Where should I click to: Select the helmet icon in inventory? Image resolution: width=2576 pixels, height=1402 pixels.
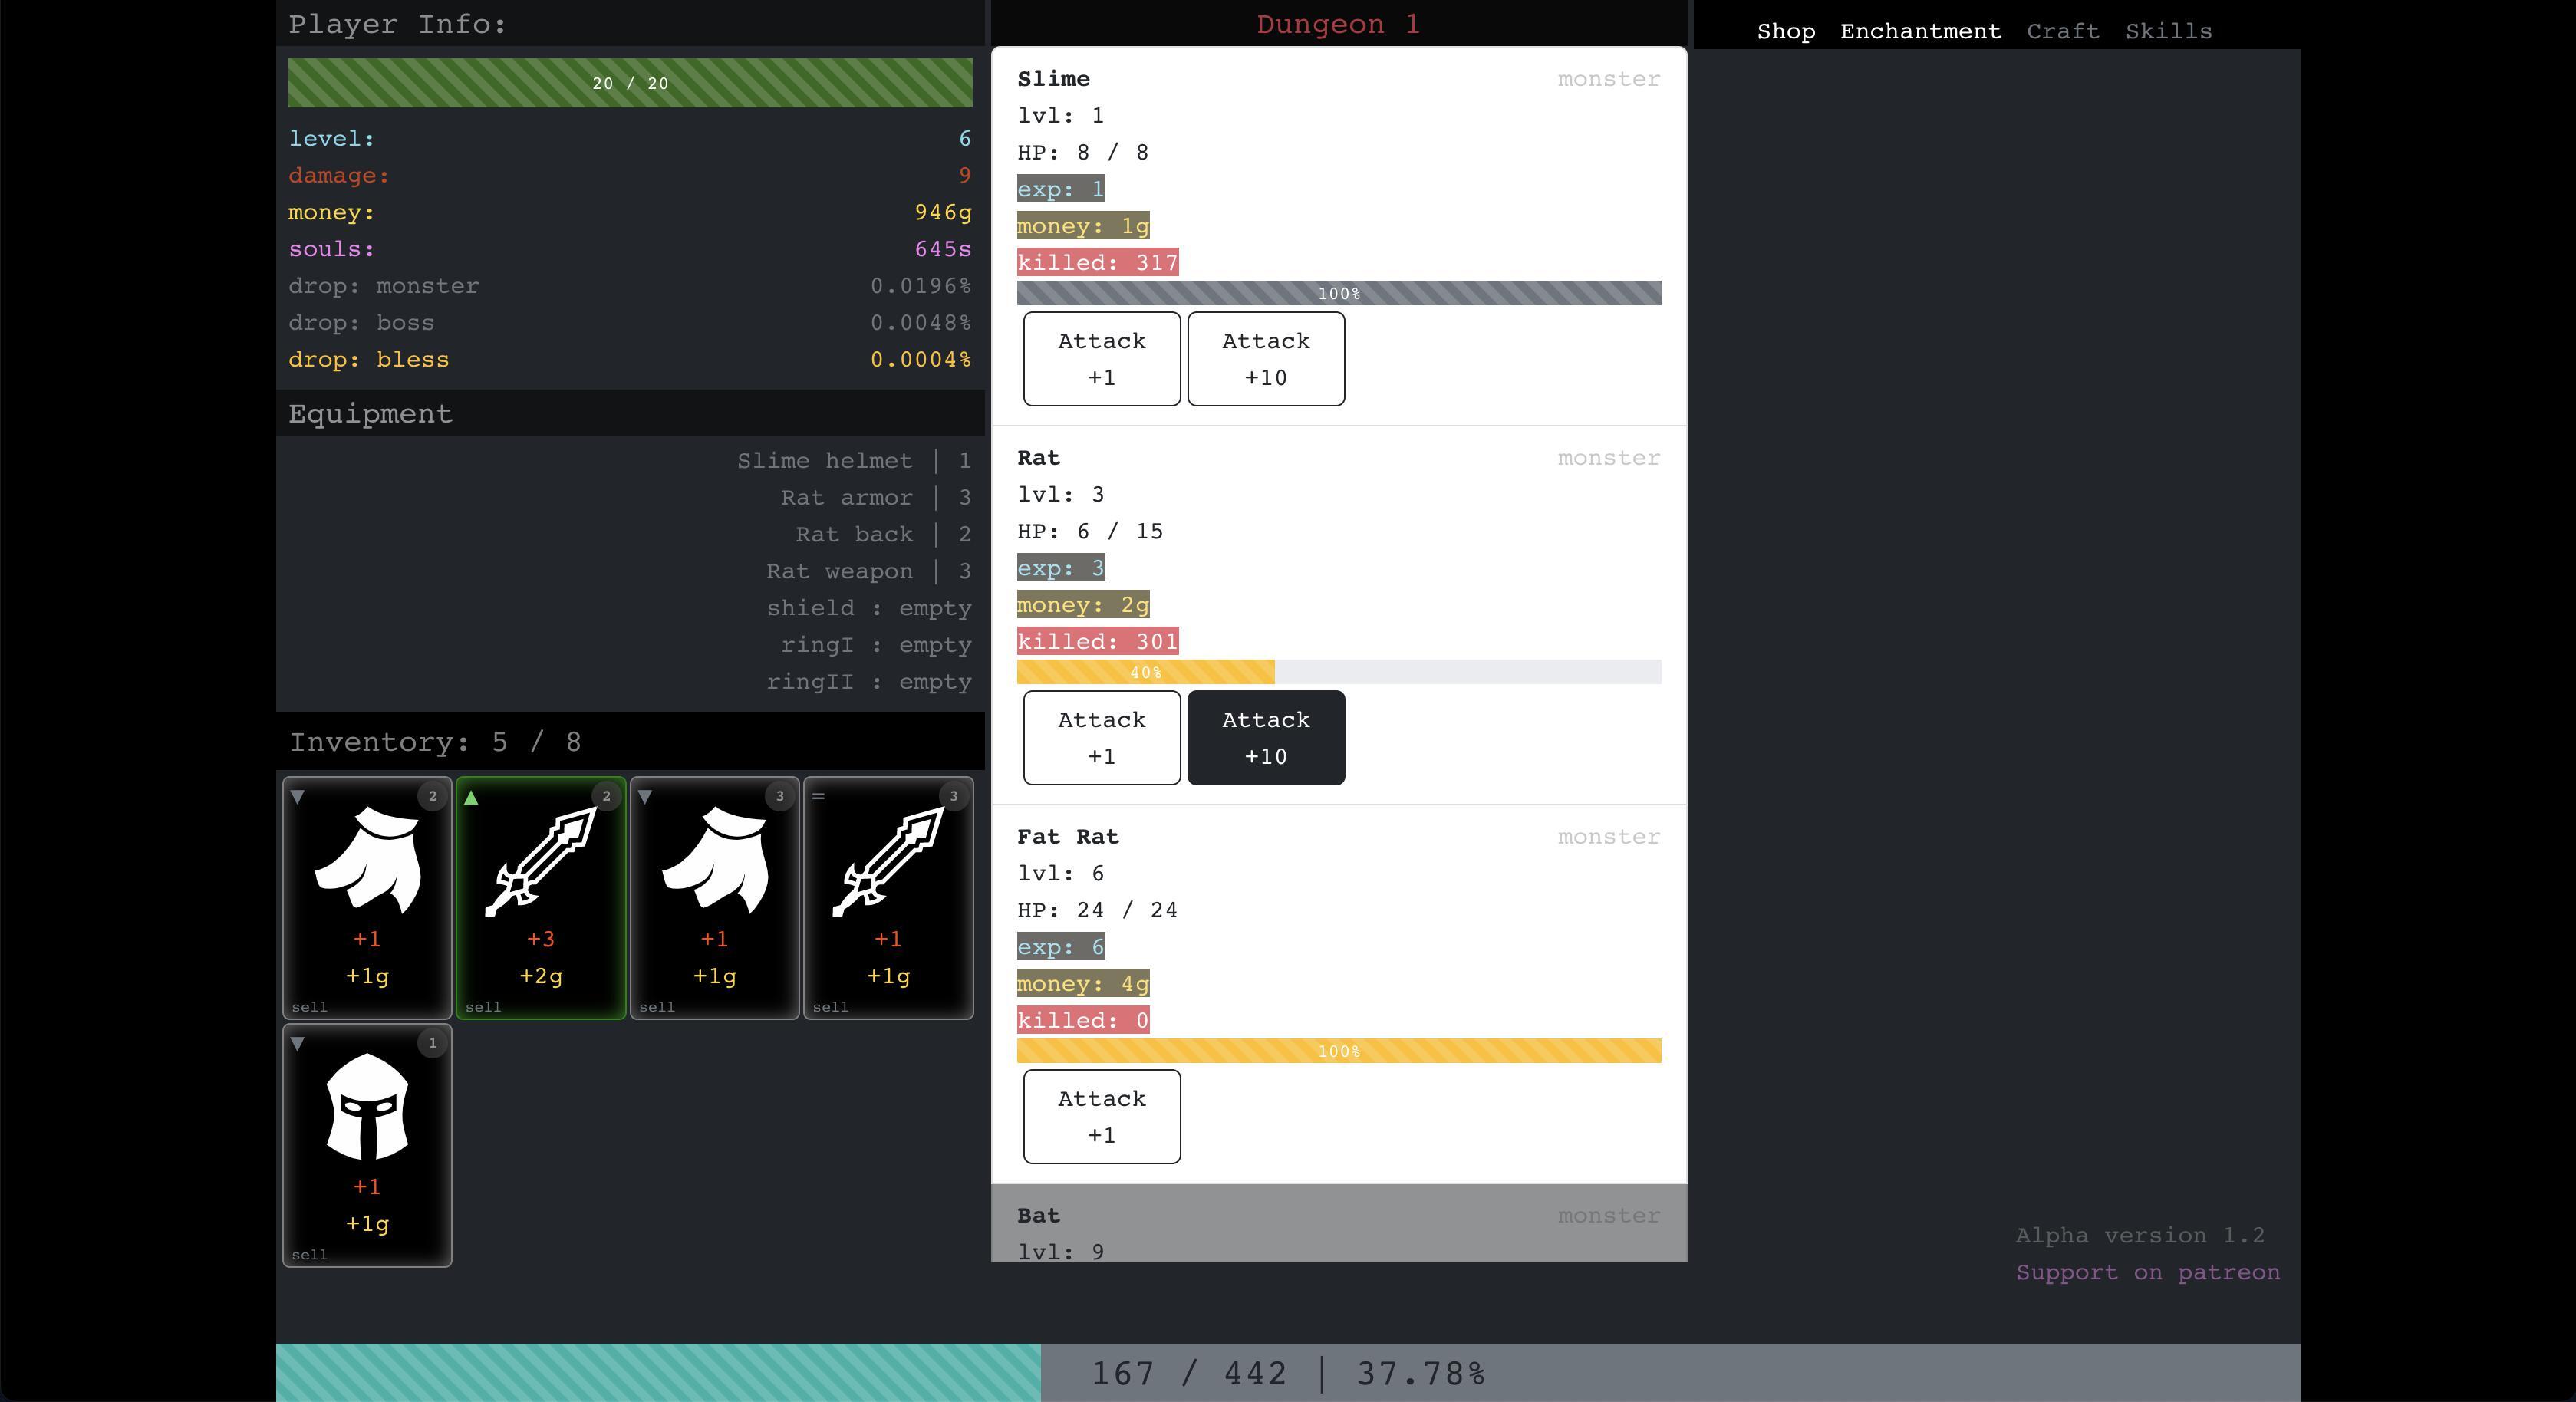367,1107
